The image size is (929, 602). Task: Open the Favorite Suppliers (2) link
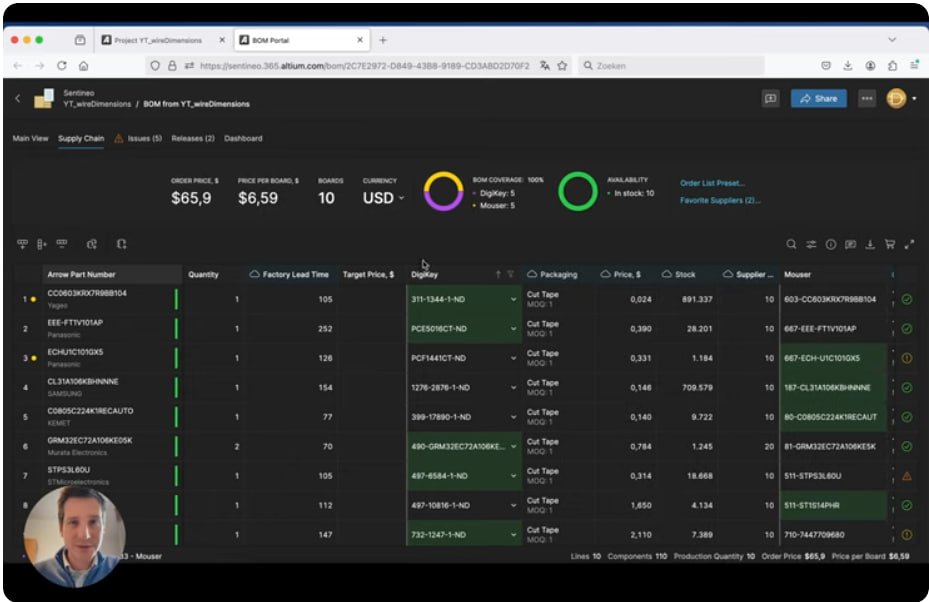[720, 200]
